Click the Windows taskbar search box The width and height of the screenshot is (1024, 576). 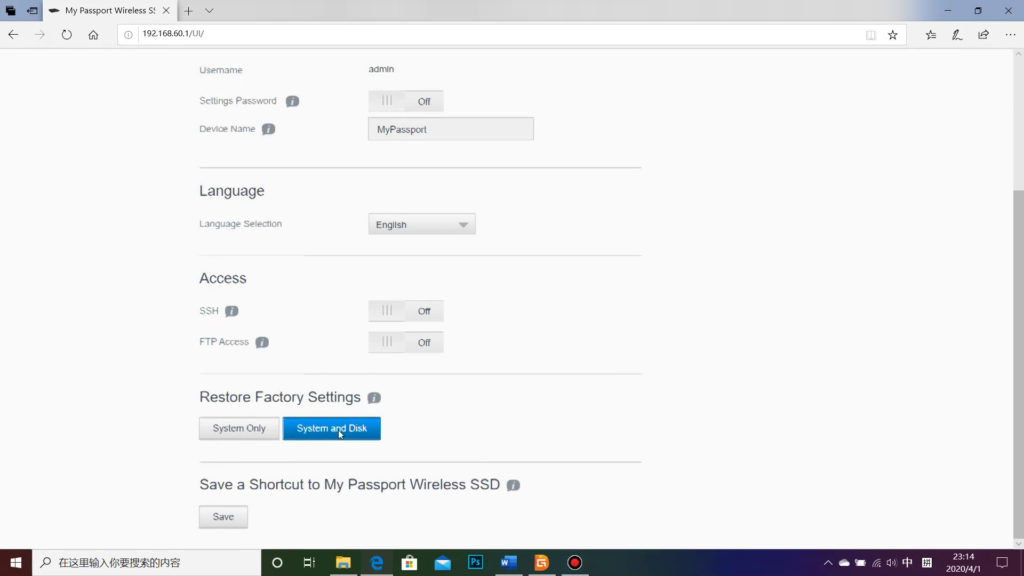pos(146,562)
